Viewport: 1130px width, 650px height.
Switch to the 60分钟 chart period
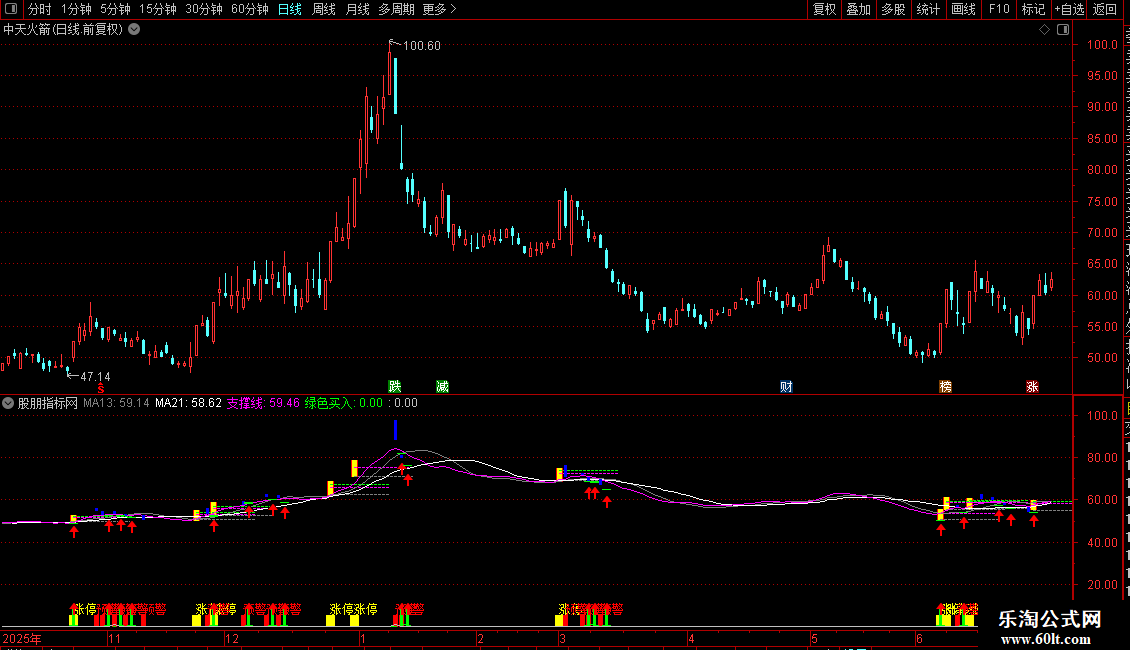click(249, 9)
